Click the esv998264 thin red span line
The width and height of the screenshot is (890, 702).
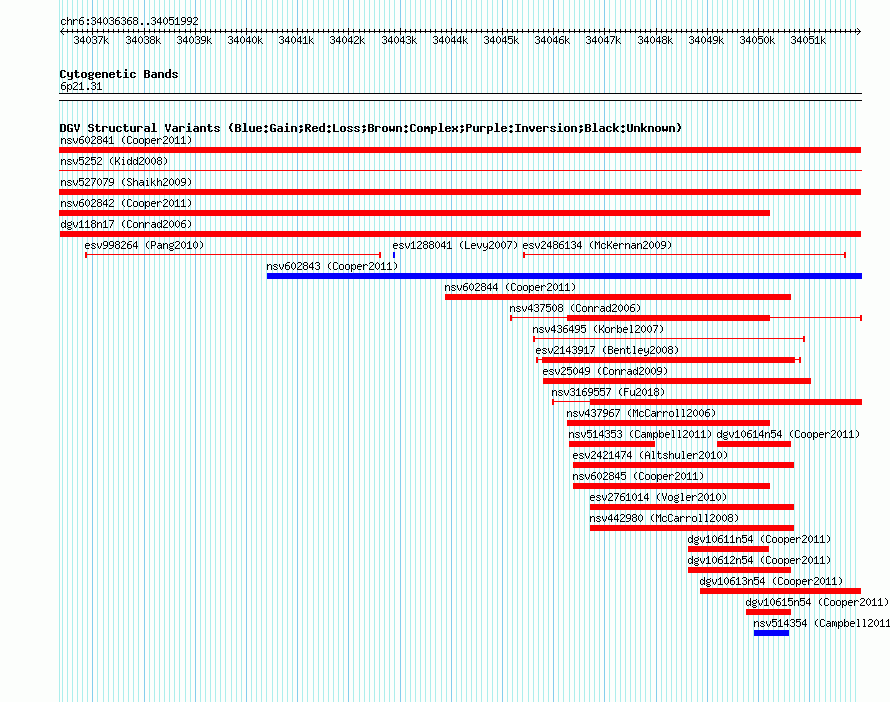pyautogui.click(x=233, y=255)
